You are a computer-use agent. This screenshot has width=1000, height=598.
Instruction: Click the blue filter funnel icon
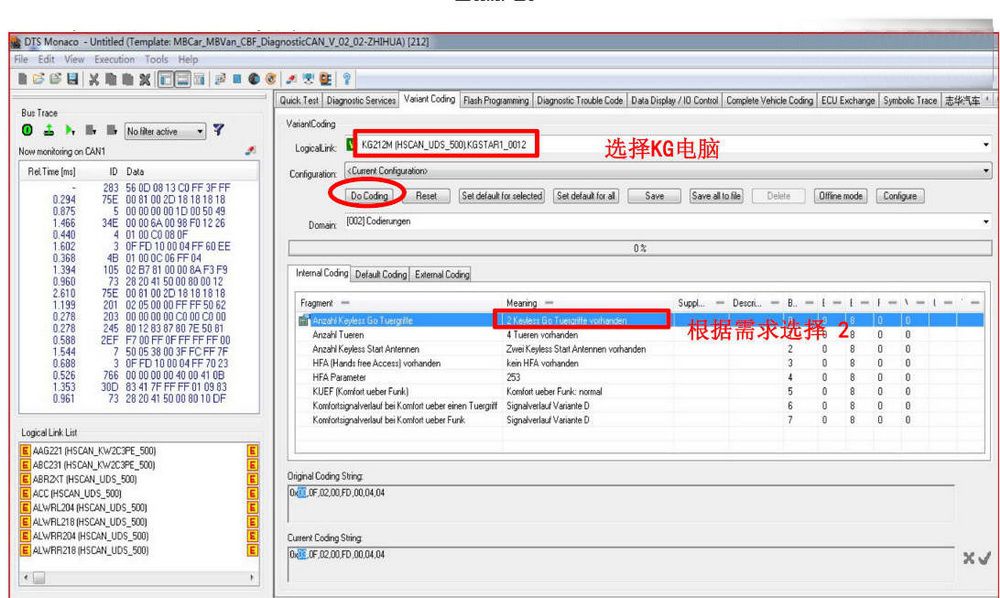(219, 130)
